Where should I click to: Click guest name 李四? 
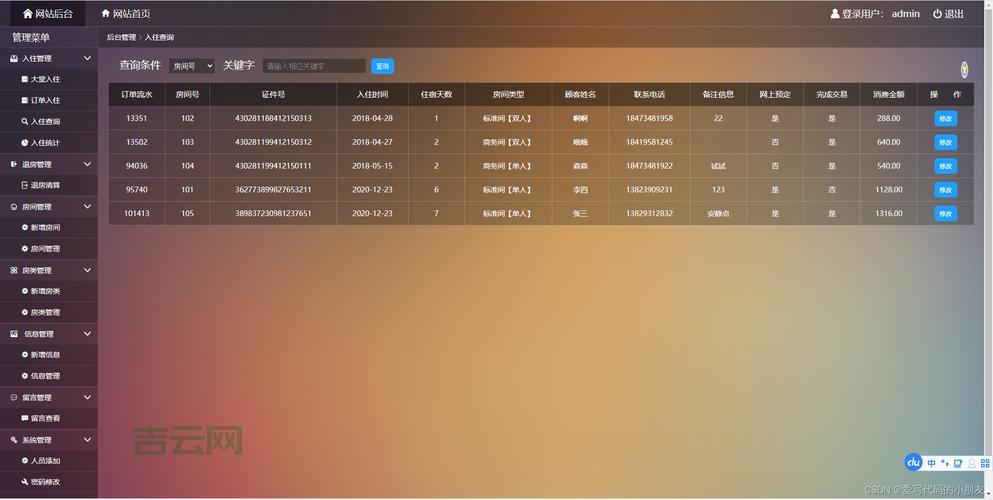580,190
